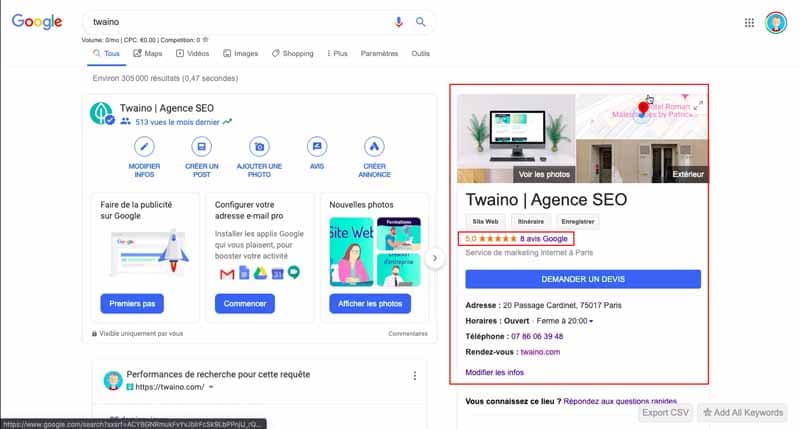Screen dimensions: 800x429
Task: Click the three-dot menu in Performances card
Action: [x=415, y=376]
